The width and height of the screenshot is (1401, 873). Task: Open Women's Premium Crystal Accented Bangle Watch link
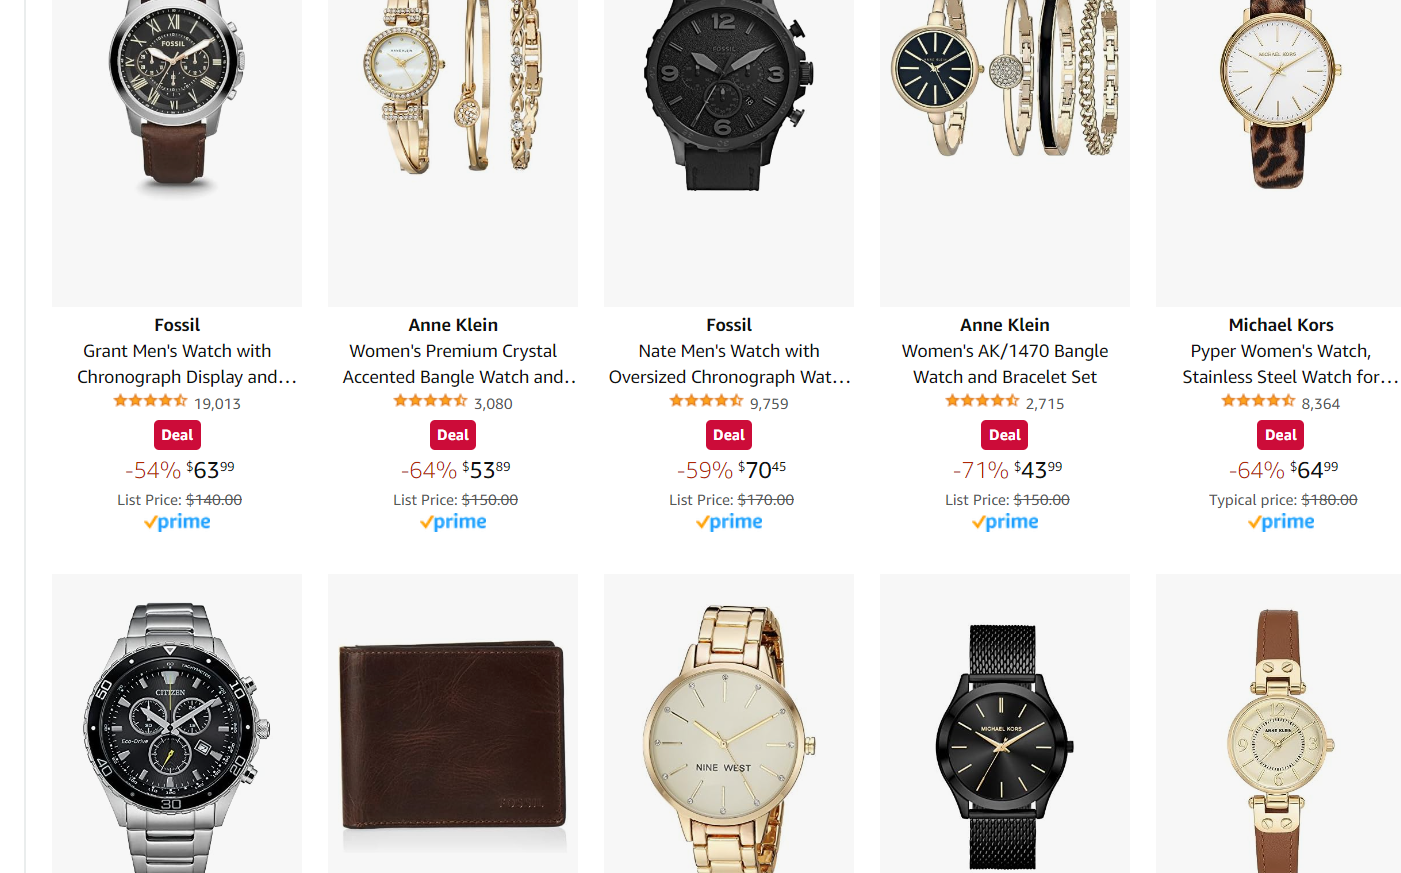coord(459,364)
